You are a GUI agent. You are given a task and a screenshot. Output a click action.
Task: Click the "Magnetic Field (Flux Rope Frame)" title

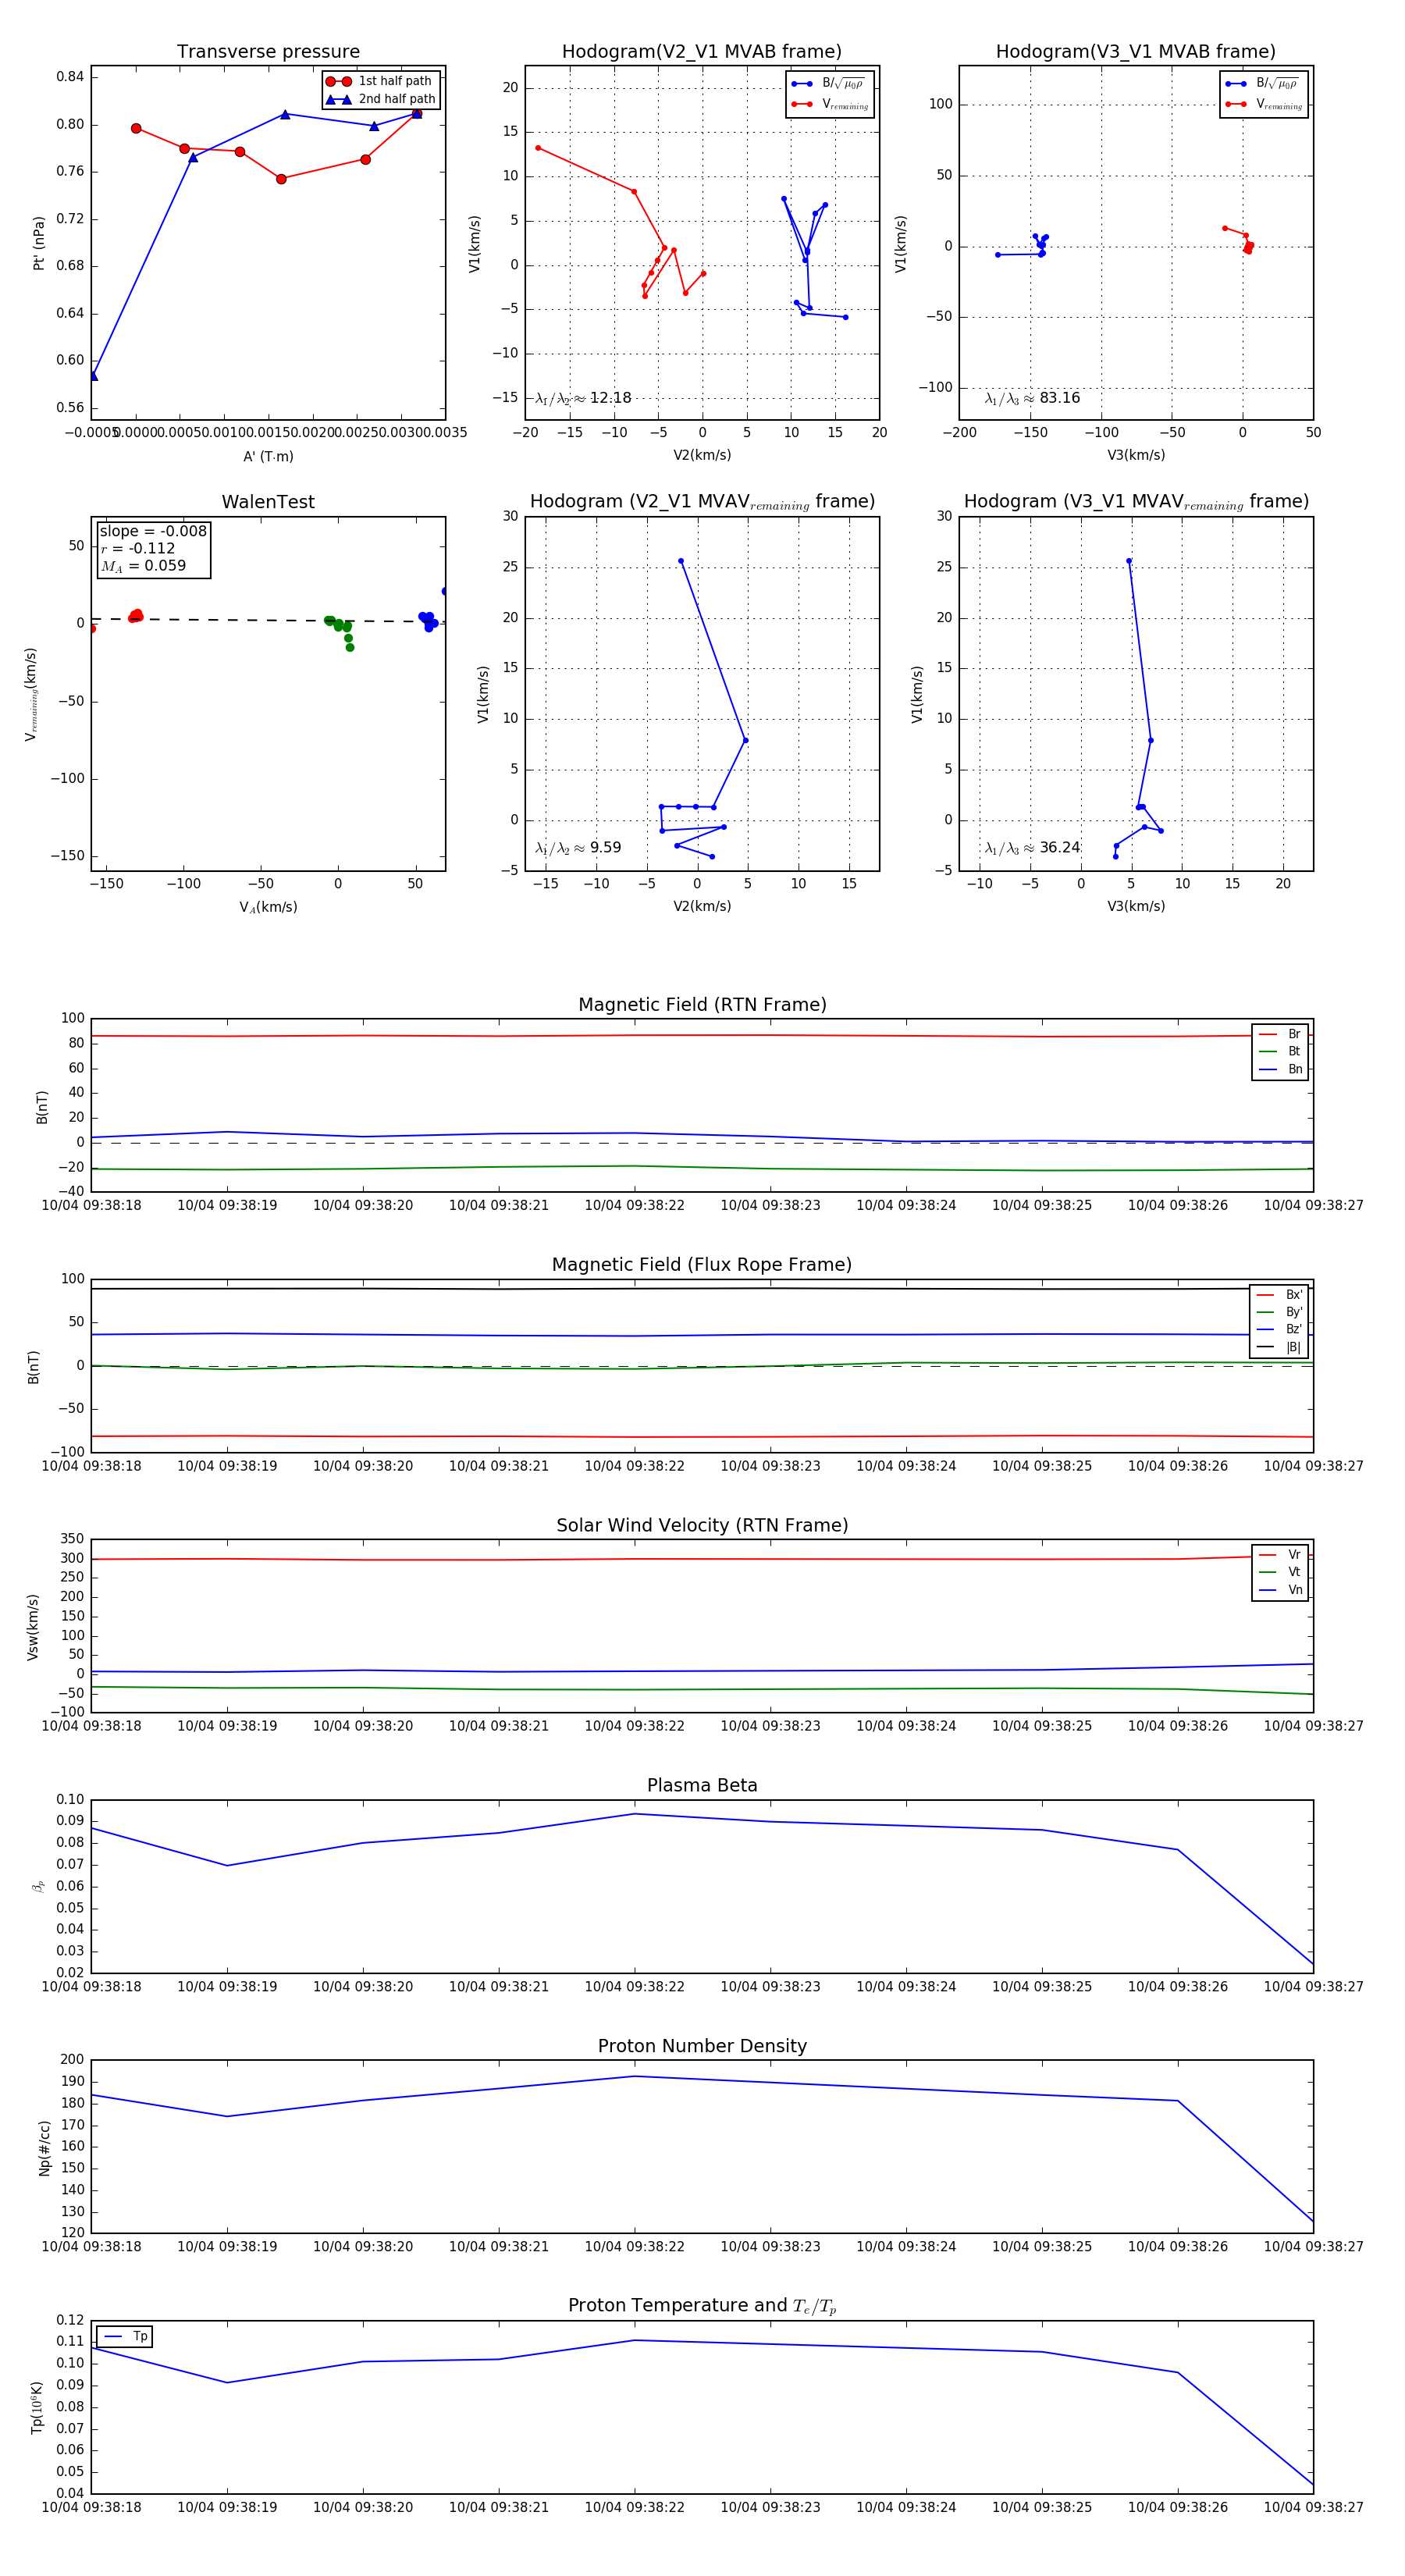click(702, 1264)
